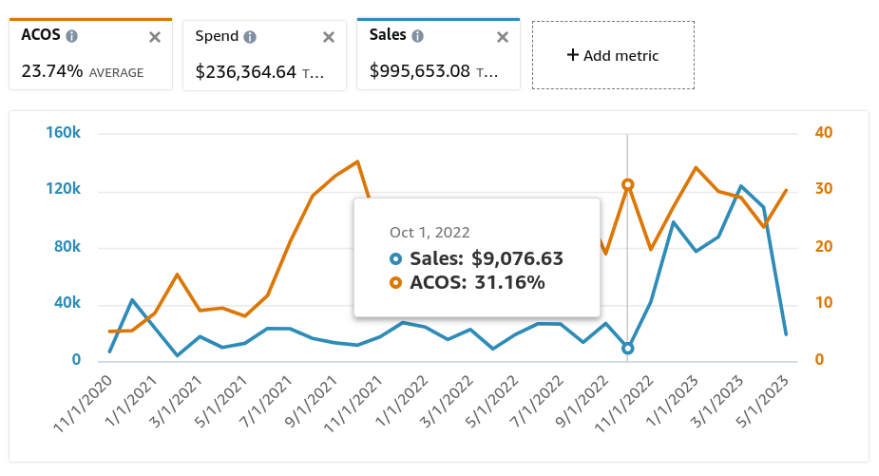This screenshot has width=879, height=476.
Task: Click the 40 label on ACOS axis
Action: [x=824, y=133]
